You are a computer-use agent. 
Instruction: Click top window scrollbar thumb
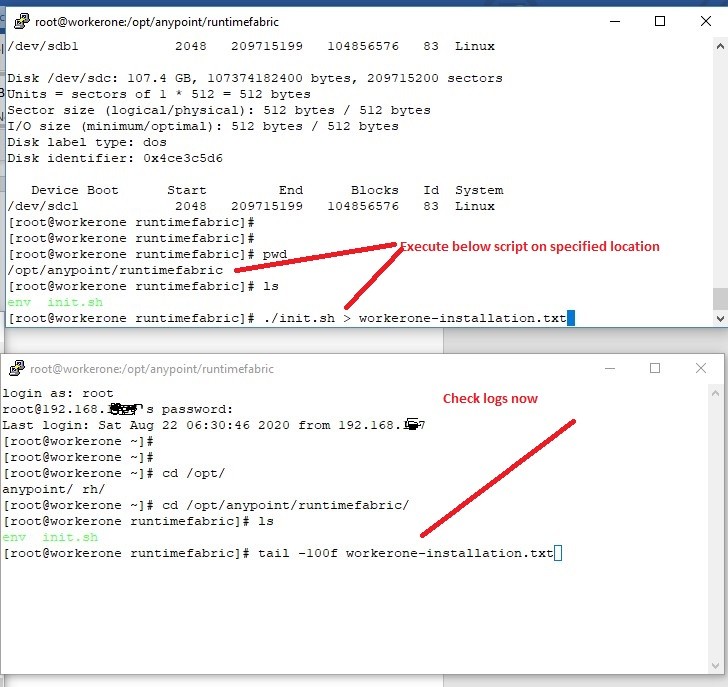click(x=720, y=298)
